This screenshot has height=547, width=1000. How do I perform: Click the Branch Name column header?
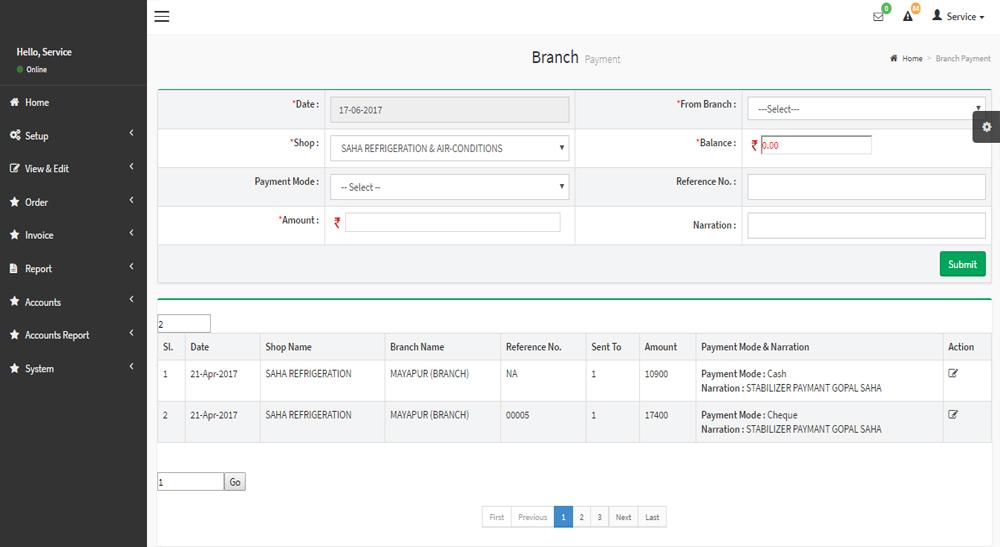tap(417, 347)
